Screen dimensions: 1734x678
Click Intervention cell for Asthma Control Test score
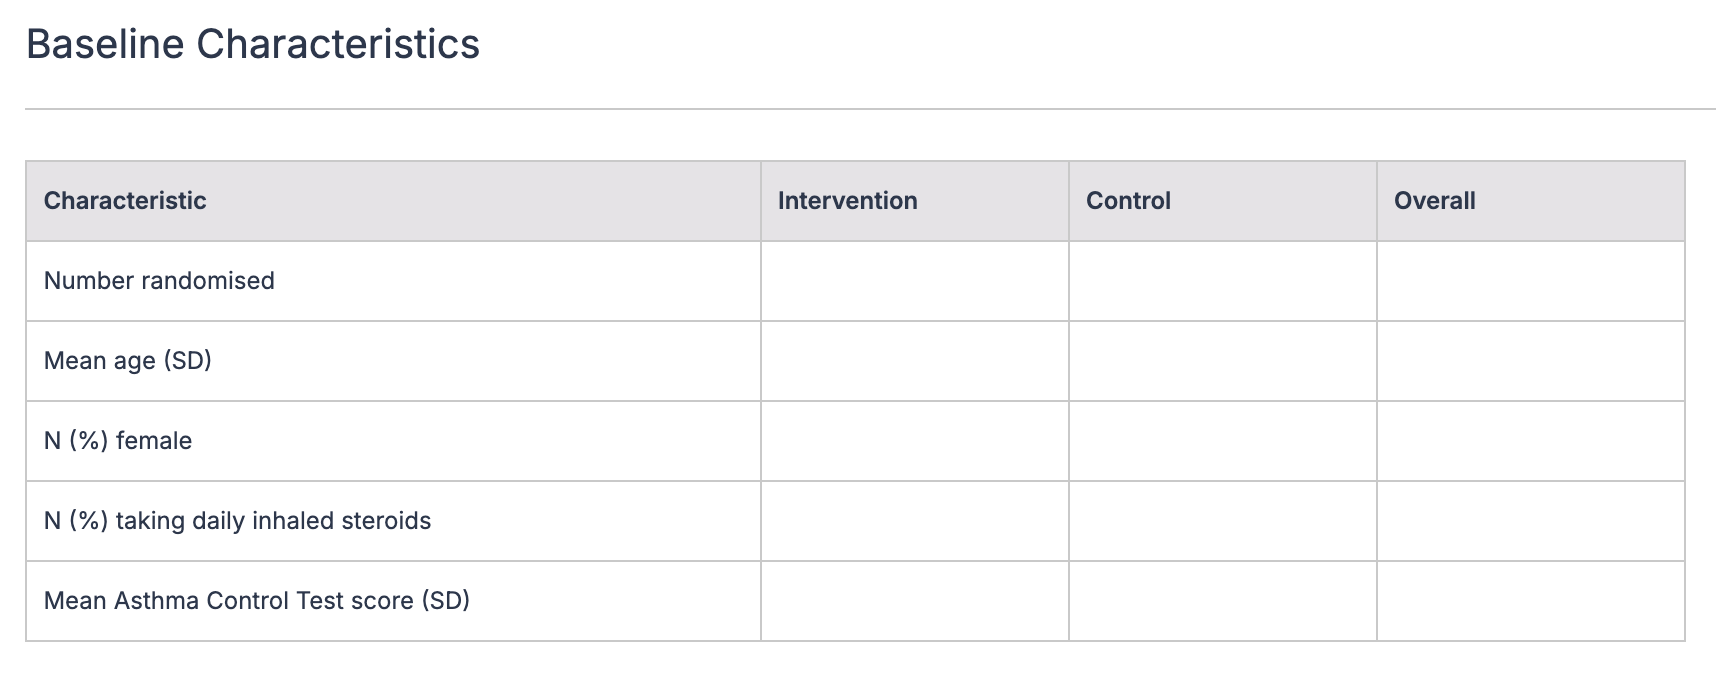pyautogui.click(x=914, y=601)
